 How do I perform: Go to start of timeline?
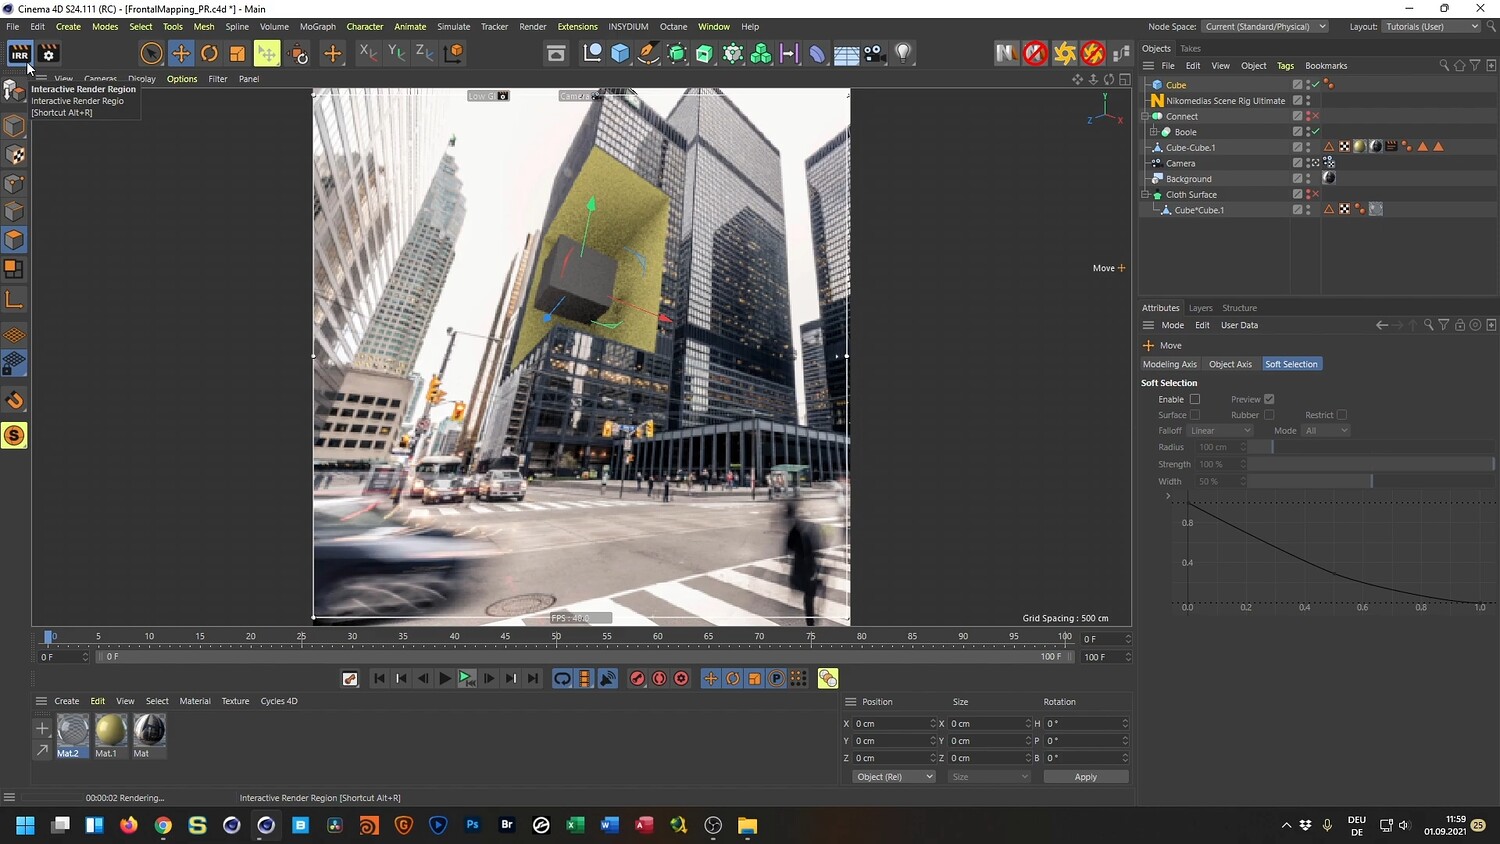[x=379, y=678]
